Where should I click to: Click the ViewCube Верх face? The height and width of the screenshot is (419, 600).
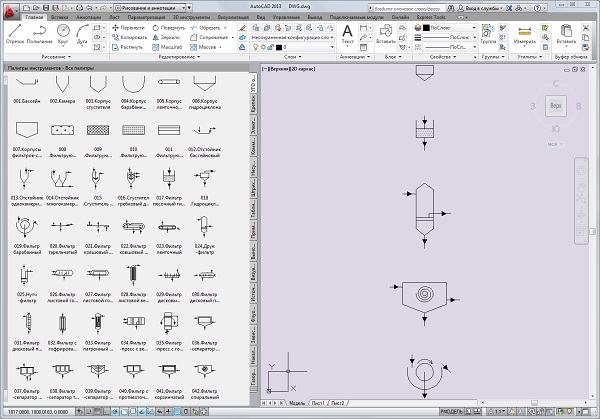tap(556, 105)
